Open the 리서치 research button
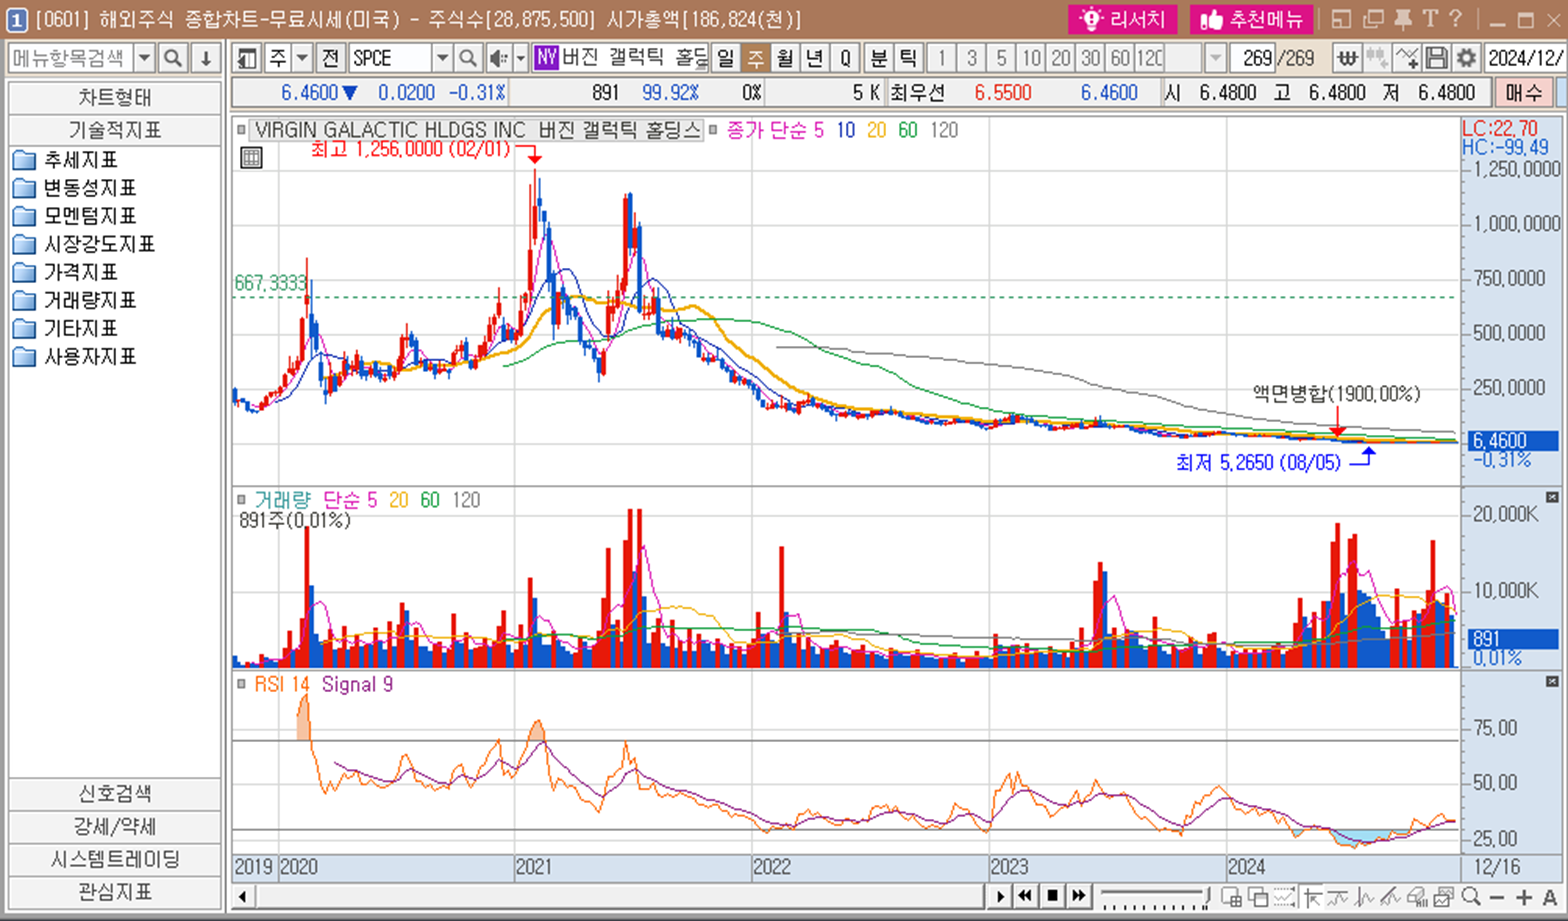Viewport: 1568px width, 921px height. click(1123, 19)
